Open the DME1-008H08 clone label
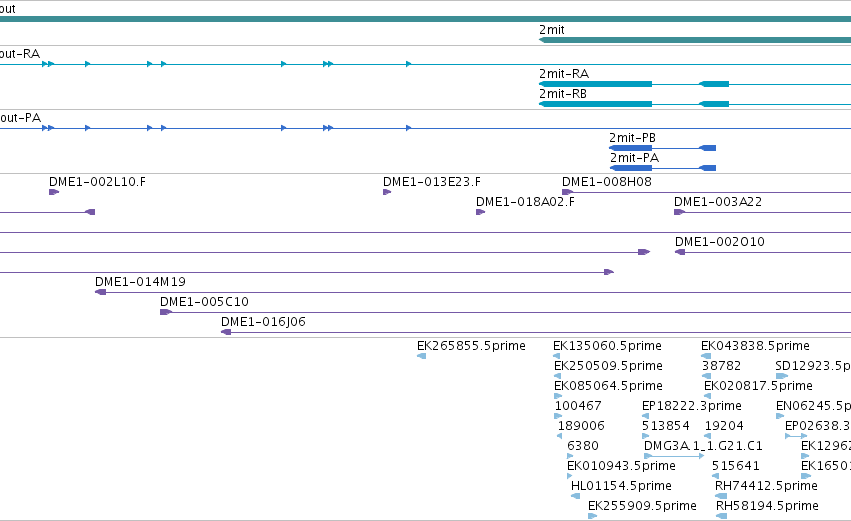This screenshot has height=521, width=851. 607,182
